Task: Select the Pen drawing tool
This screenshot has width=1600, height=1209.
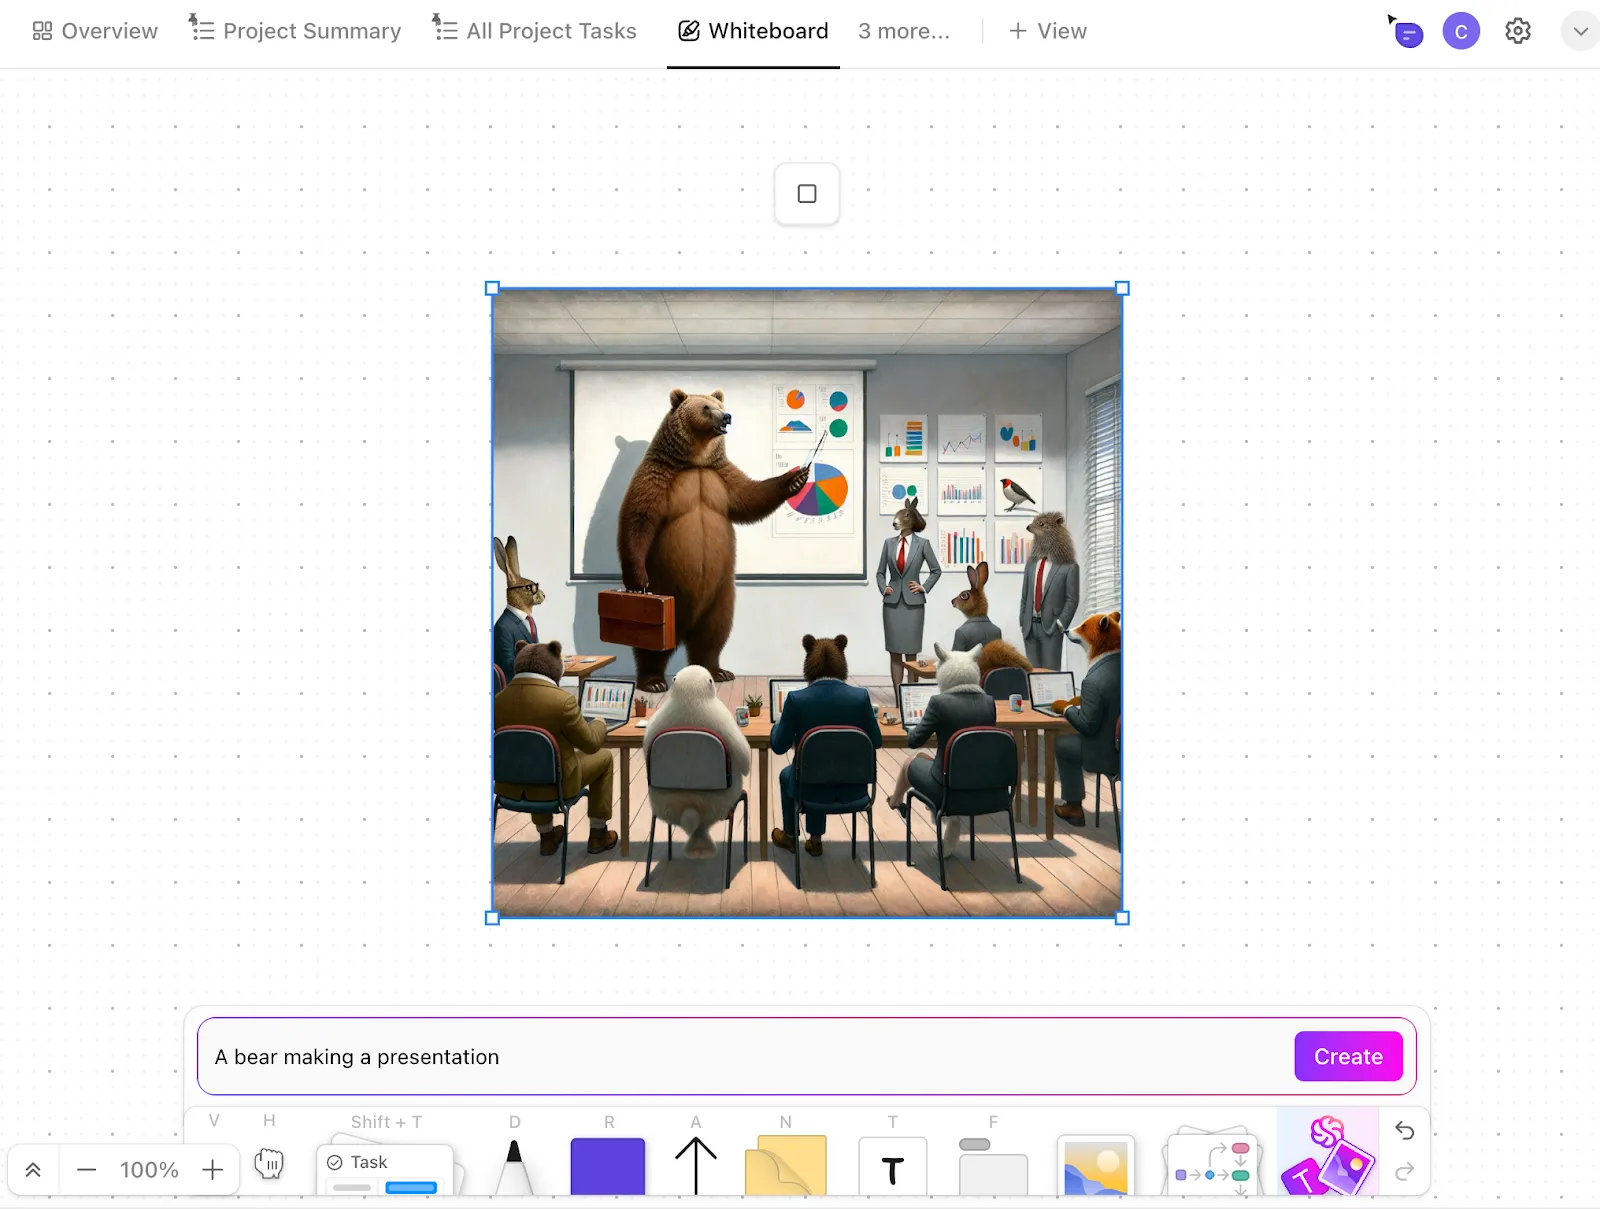Action: pos(514,1166)
